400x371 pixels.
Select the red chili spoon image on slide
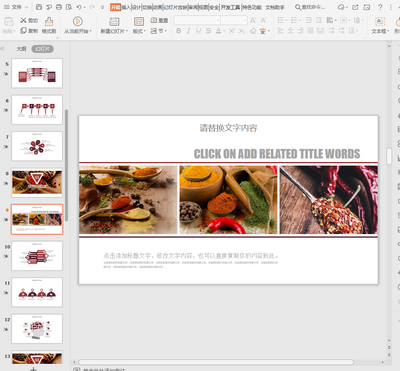pyautogui.click(x=329, y=200)
